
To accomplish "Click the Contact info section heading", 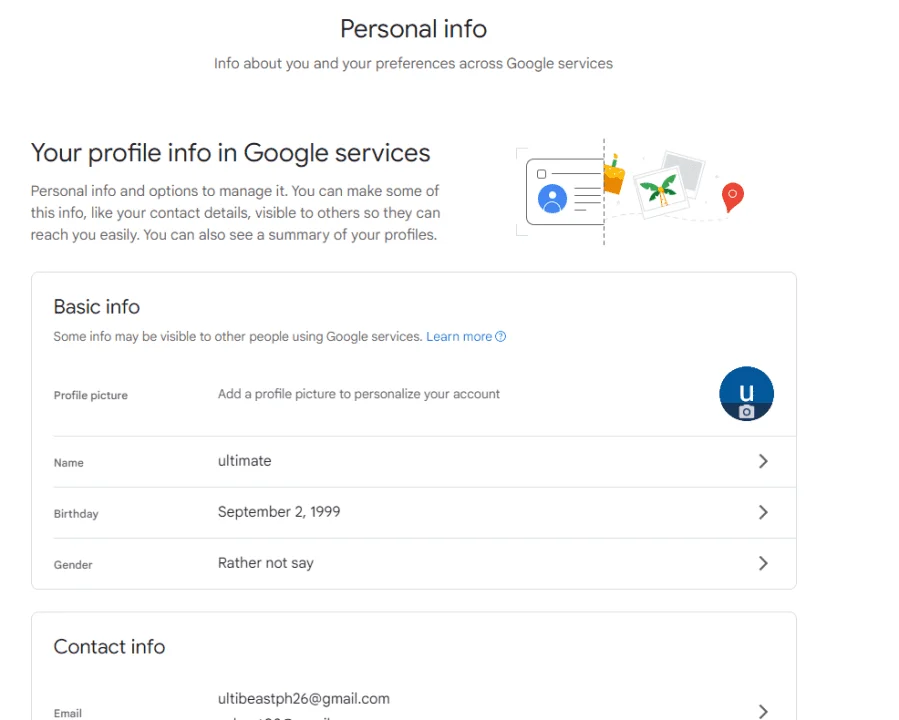I will click(109, 647).
